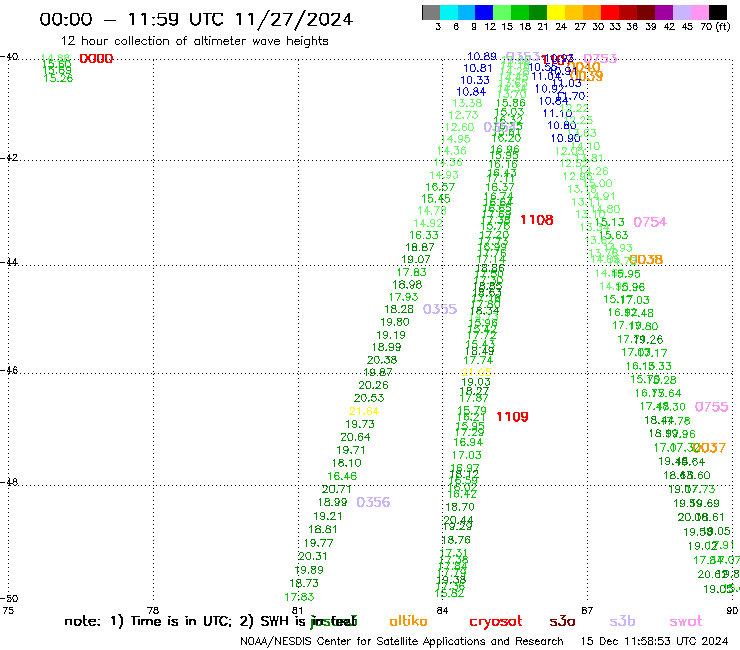Click the '15 Dec 11:58:53 UTC 2024' timestamp

coord(654,642)
